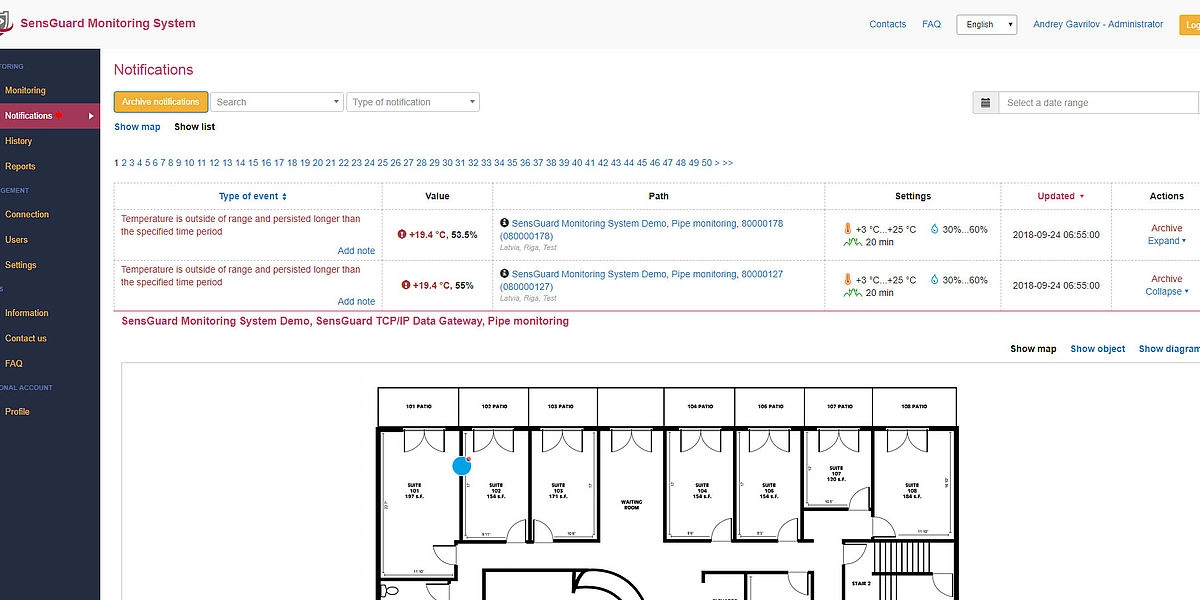
Task: Click Show map below the Archive button
Action: [x=137, y=127]
